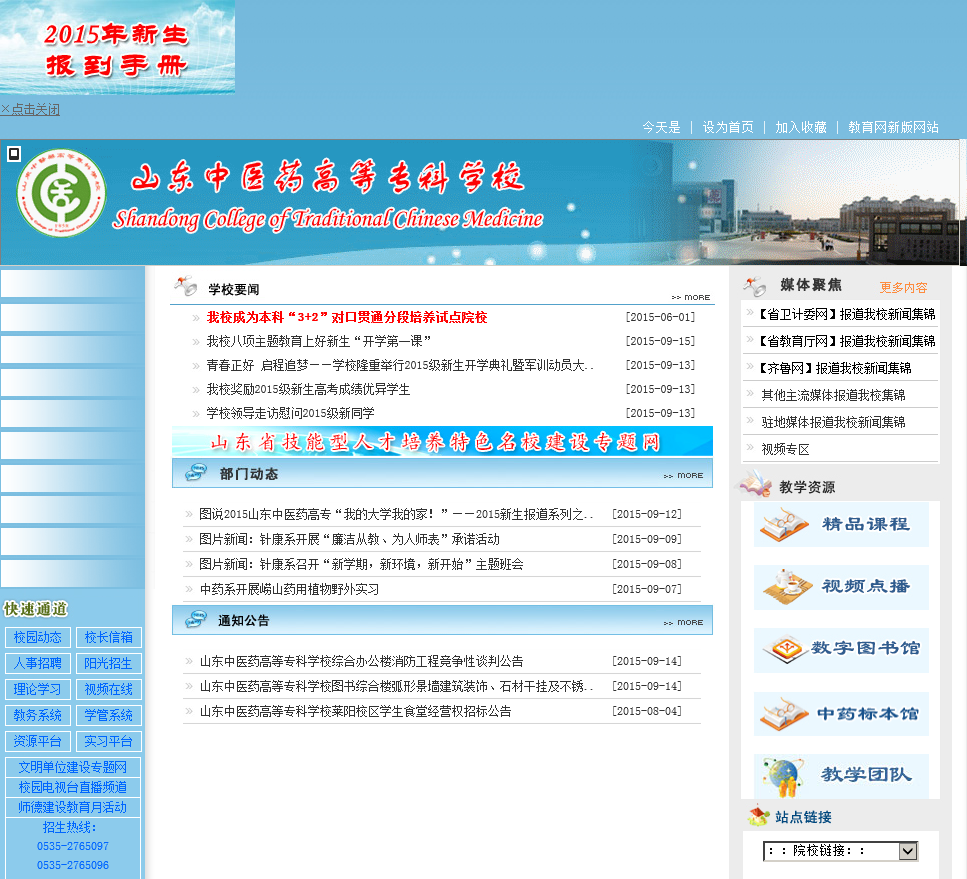Open 数字图书馆 resource button

tap(841, 651)
